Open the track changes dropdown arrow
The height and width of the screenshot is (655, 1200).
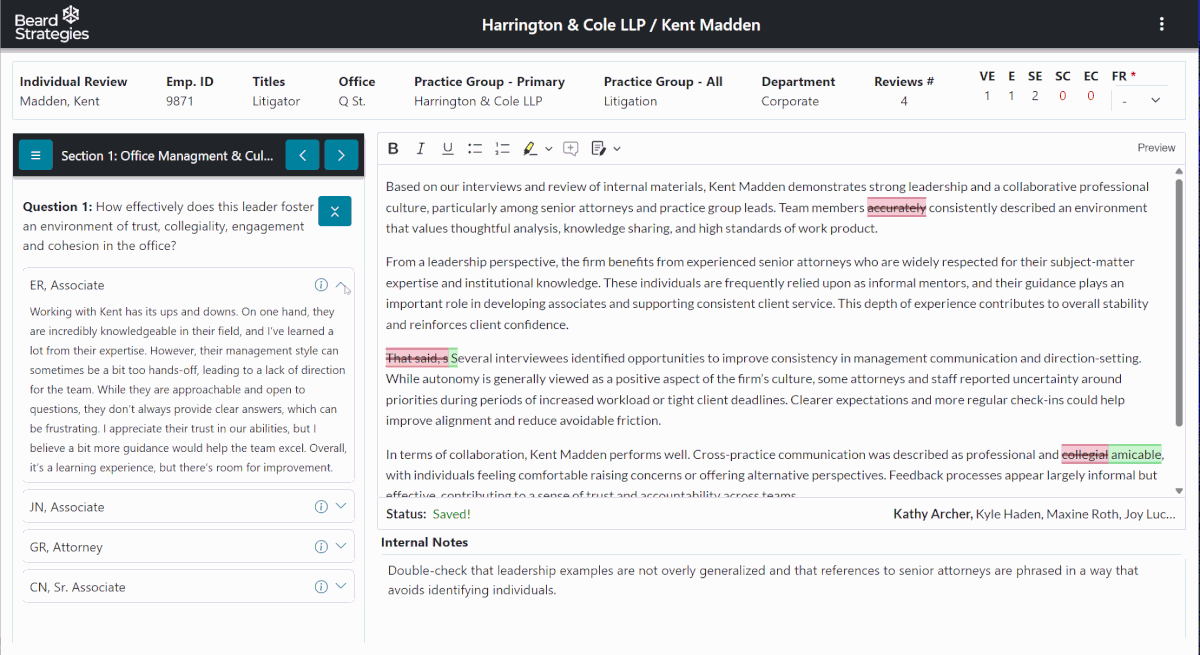pyautogui.click(x=617, y=149)
